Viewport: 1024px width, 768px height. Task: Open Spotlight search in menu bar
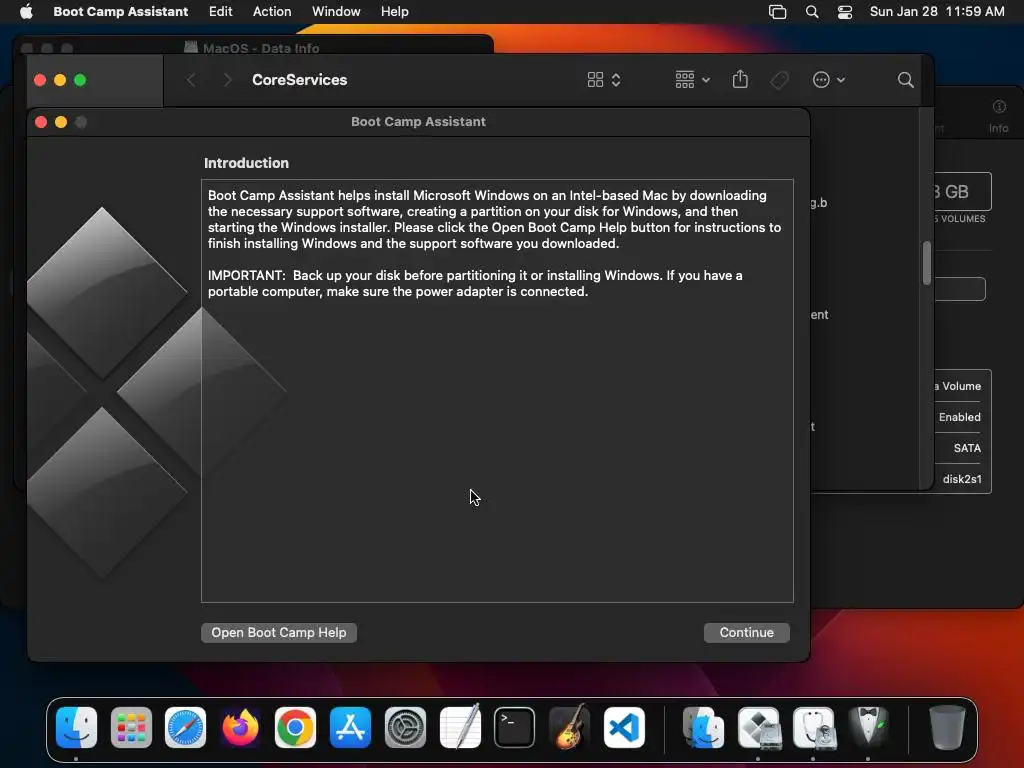point(812,12)
